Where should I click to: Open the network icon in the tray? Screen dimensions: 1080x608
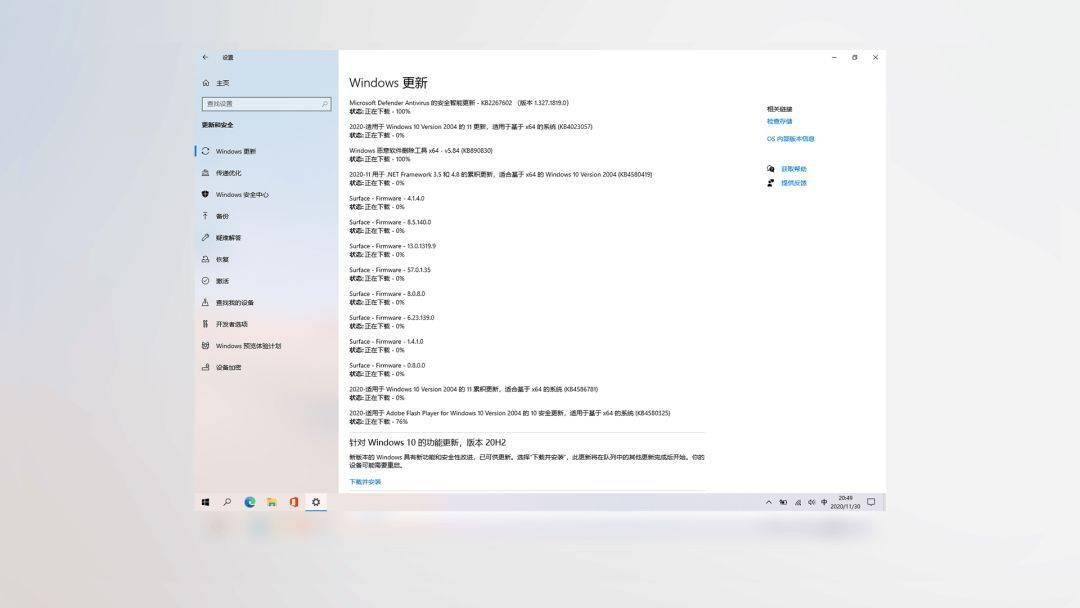click(x=798, y=503)
